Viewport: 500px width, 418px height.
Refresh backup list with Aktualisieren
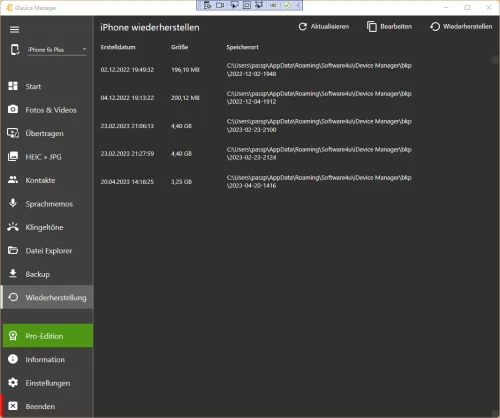click(x=324, y=27)
